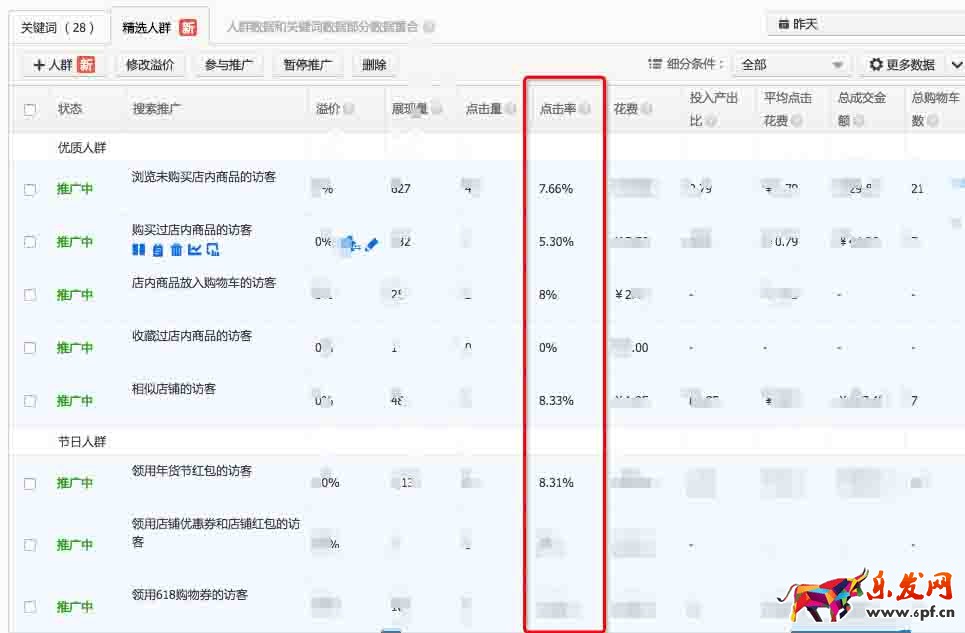Click the trash icon under 购买过店内商品的访客
The height and width of the screenshot is (633, 965).
176,249
